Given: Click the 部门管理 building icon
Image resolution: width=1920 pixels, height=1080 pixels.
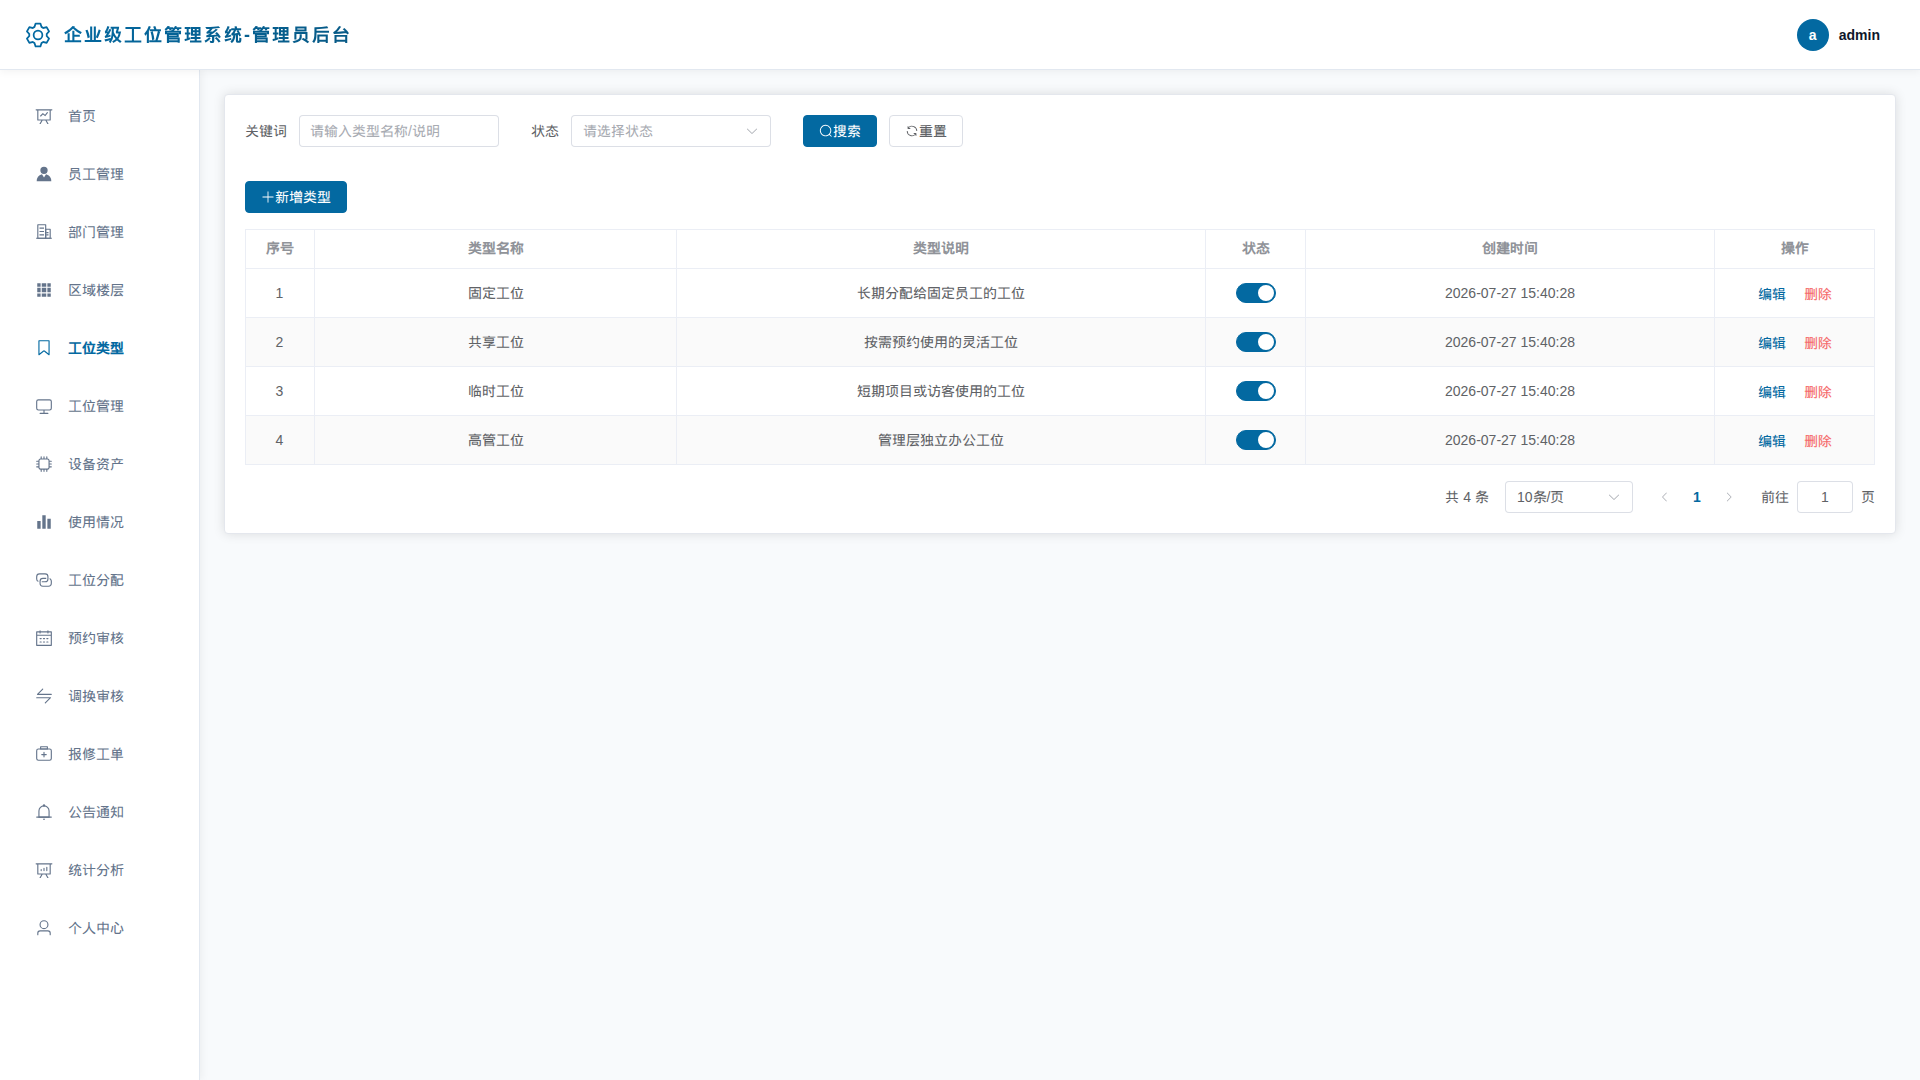Looking at the screenshot, I should [x=44, y=232].
